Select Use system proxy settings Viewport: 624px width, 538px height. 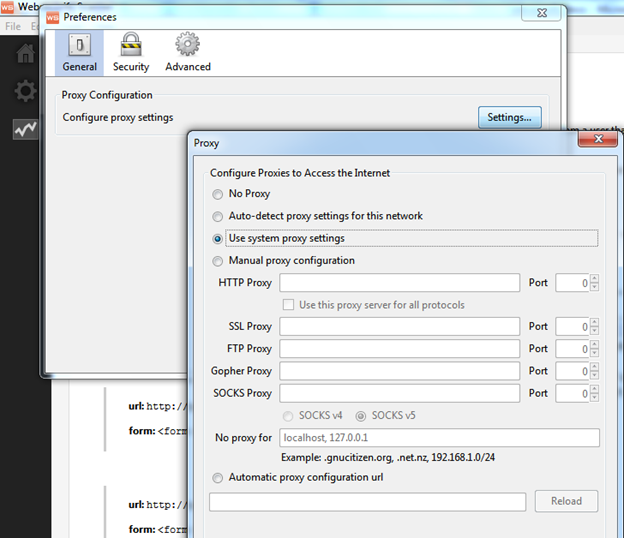point(218,239)
